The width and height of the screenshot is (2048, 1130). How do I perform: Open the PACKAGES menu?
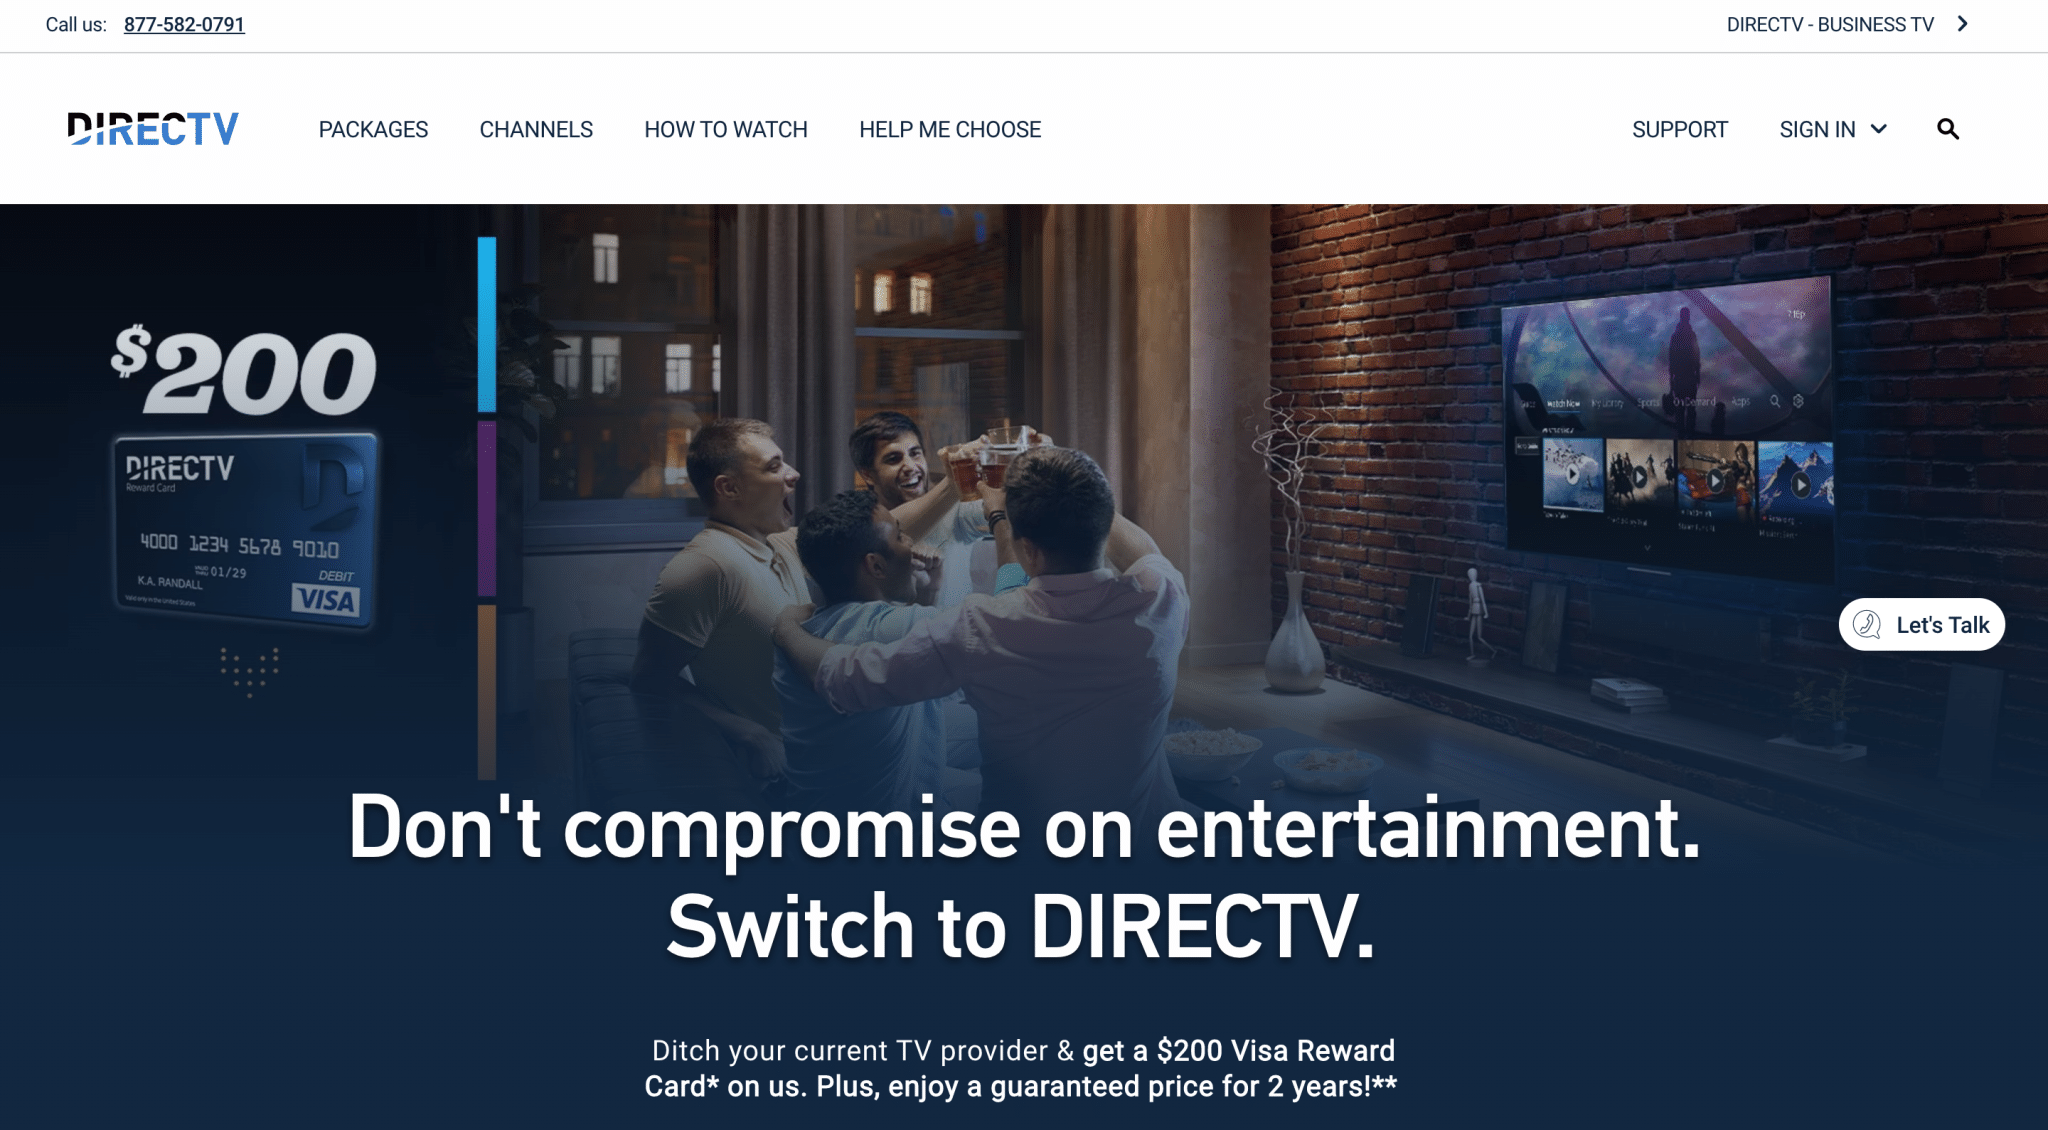tap(373, 129)
